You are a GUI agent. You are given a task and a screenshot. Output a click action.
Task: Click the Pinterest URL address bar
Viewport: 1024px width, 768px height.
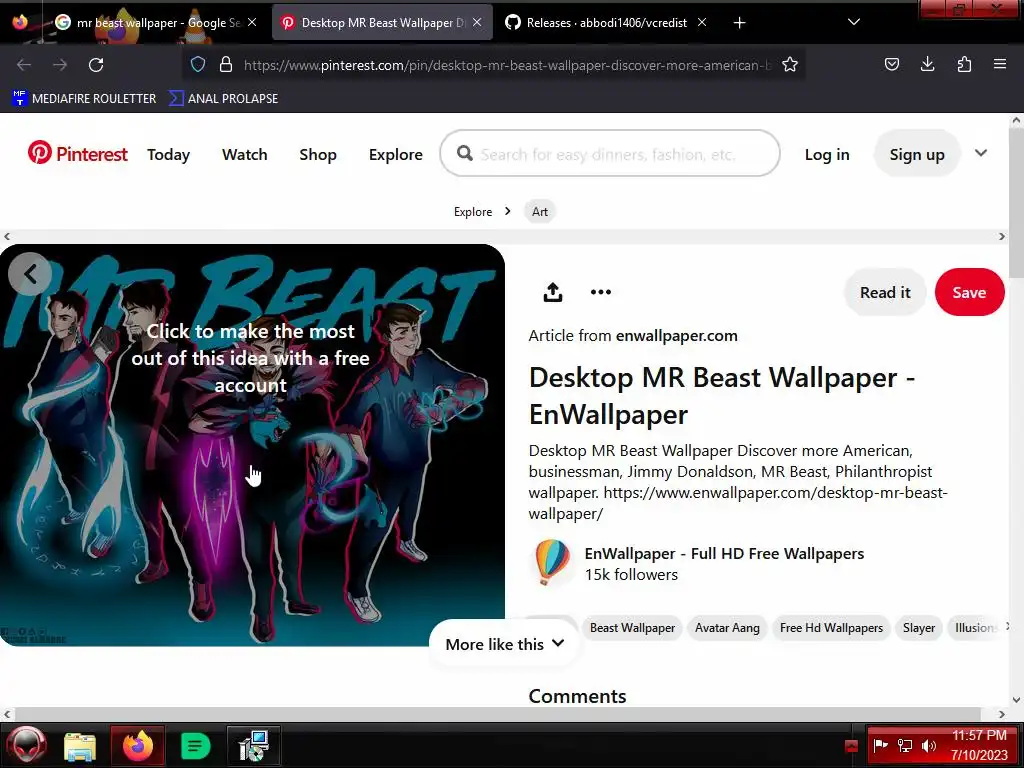(x=507, y=65)
